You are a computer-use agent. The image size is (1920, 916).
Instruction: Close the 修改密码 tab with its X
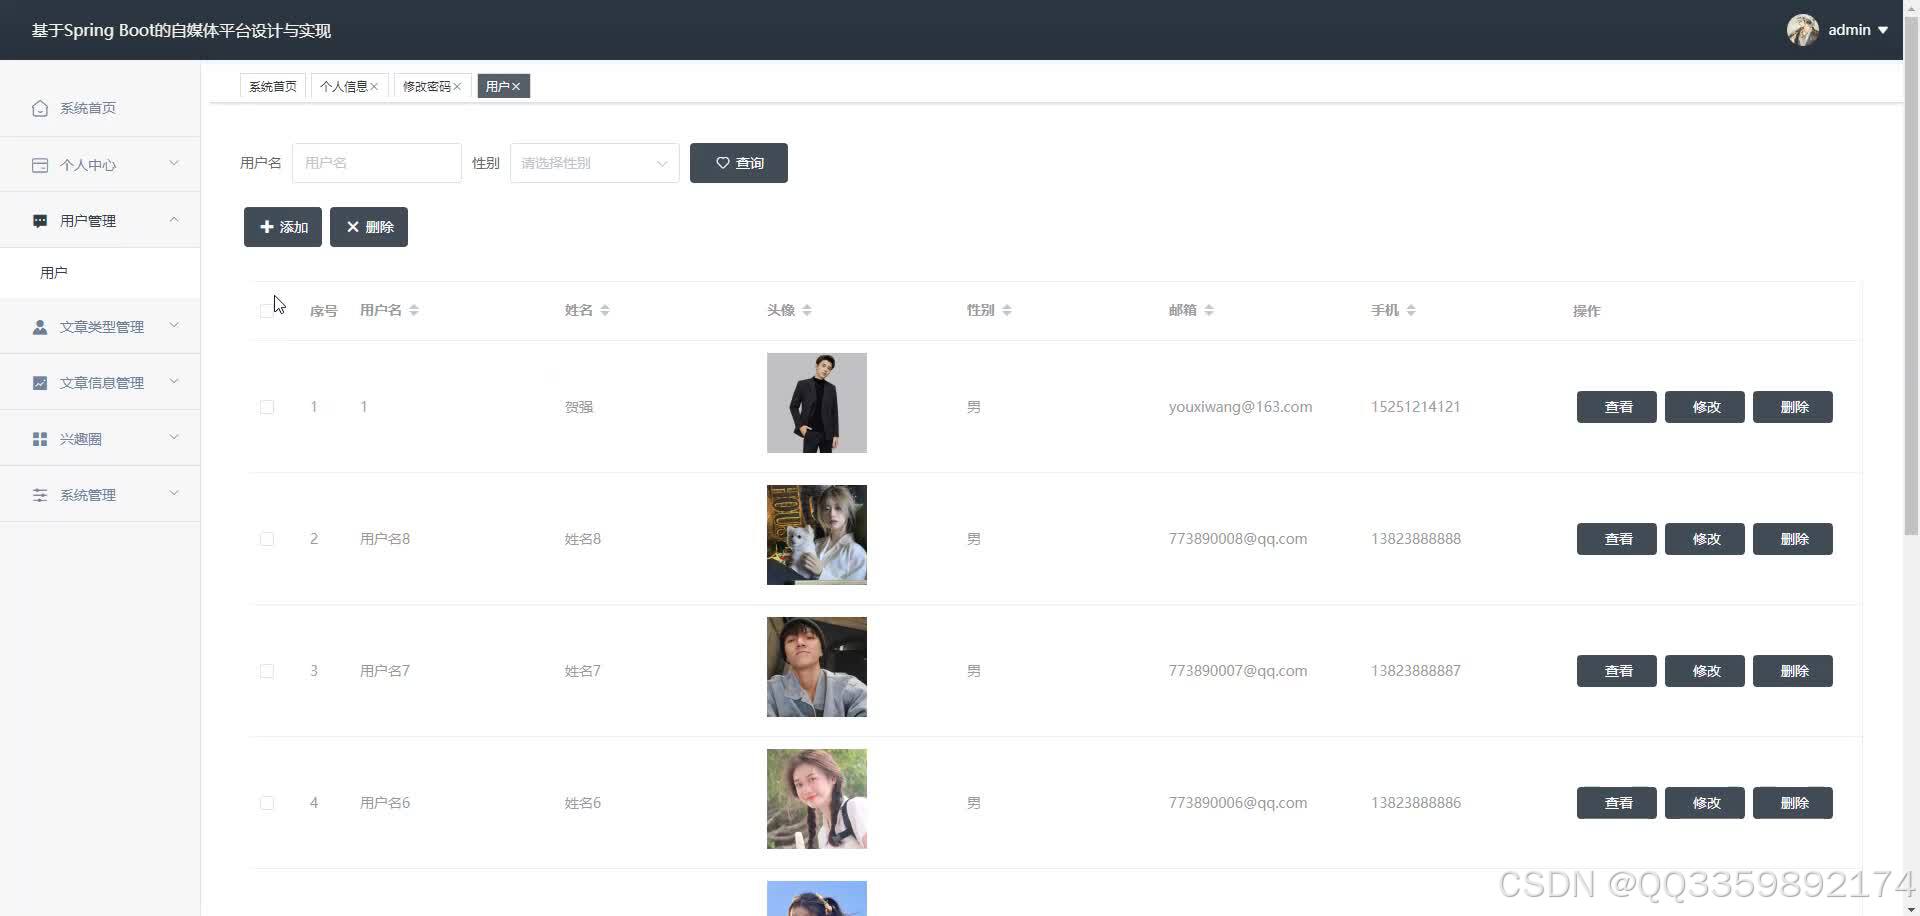click(x=457, y=87)
